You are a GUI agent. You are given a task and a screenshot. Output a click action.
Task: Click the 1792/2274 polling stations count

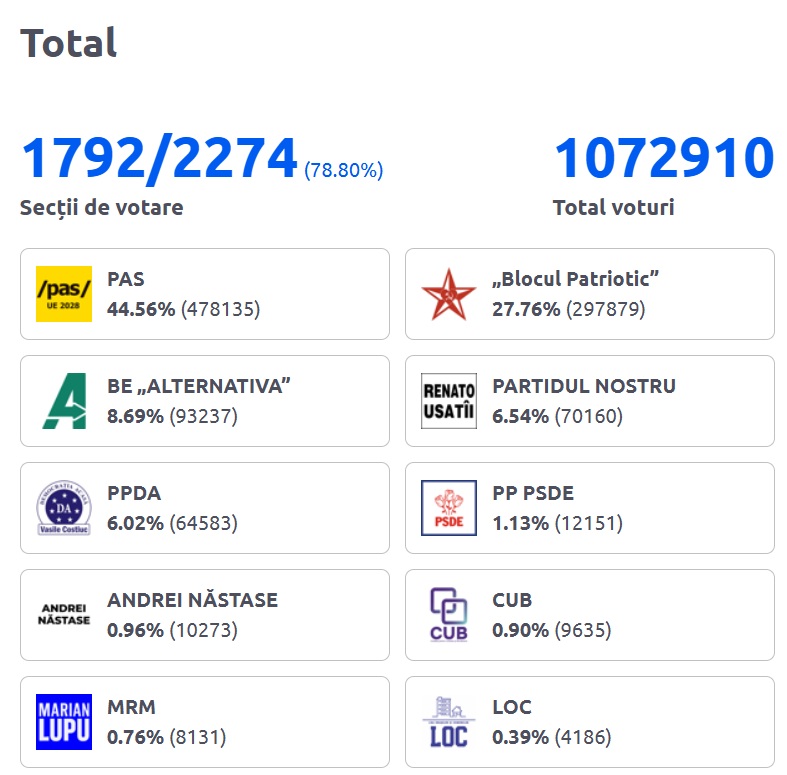point(160,159)
